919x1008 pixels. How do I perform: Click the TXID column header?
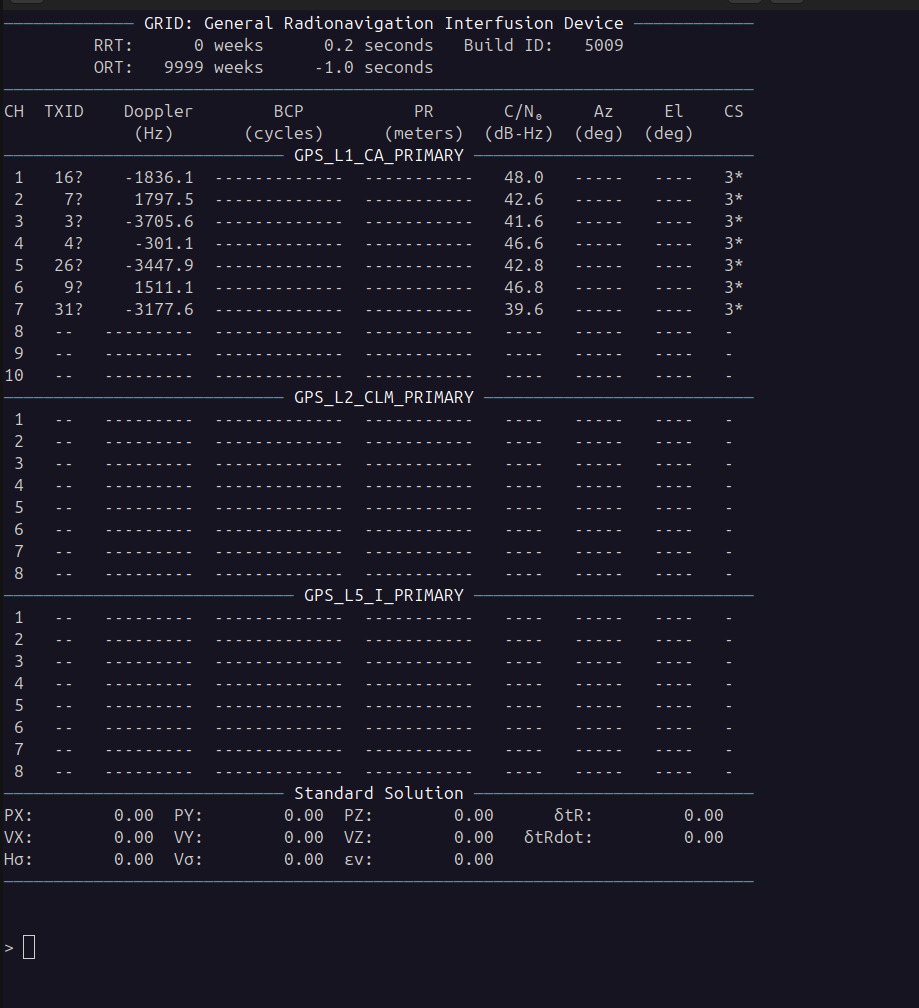[64, 112]
